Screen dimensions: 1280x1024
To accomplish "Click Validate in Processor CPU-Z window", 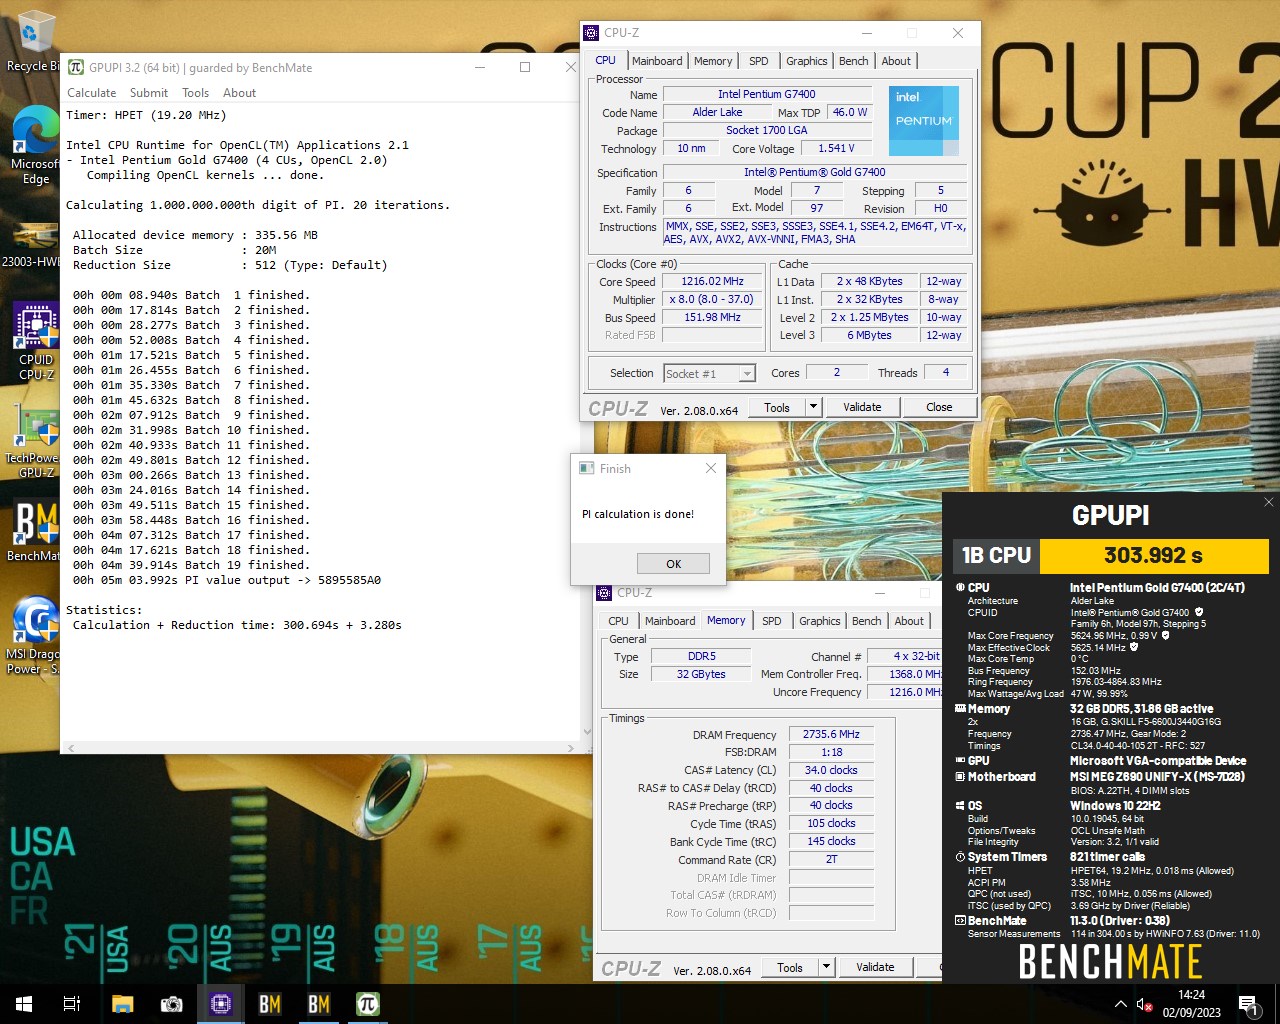I will coord(862,407).
